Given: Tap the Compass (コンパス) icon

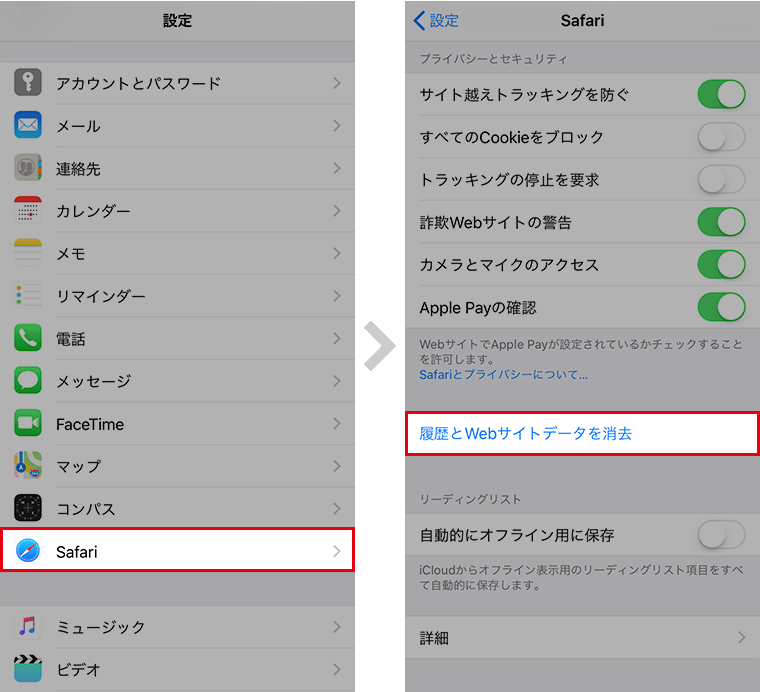Looking at the screenshot, I should (x=28, y=508).
